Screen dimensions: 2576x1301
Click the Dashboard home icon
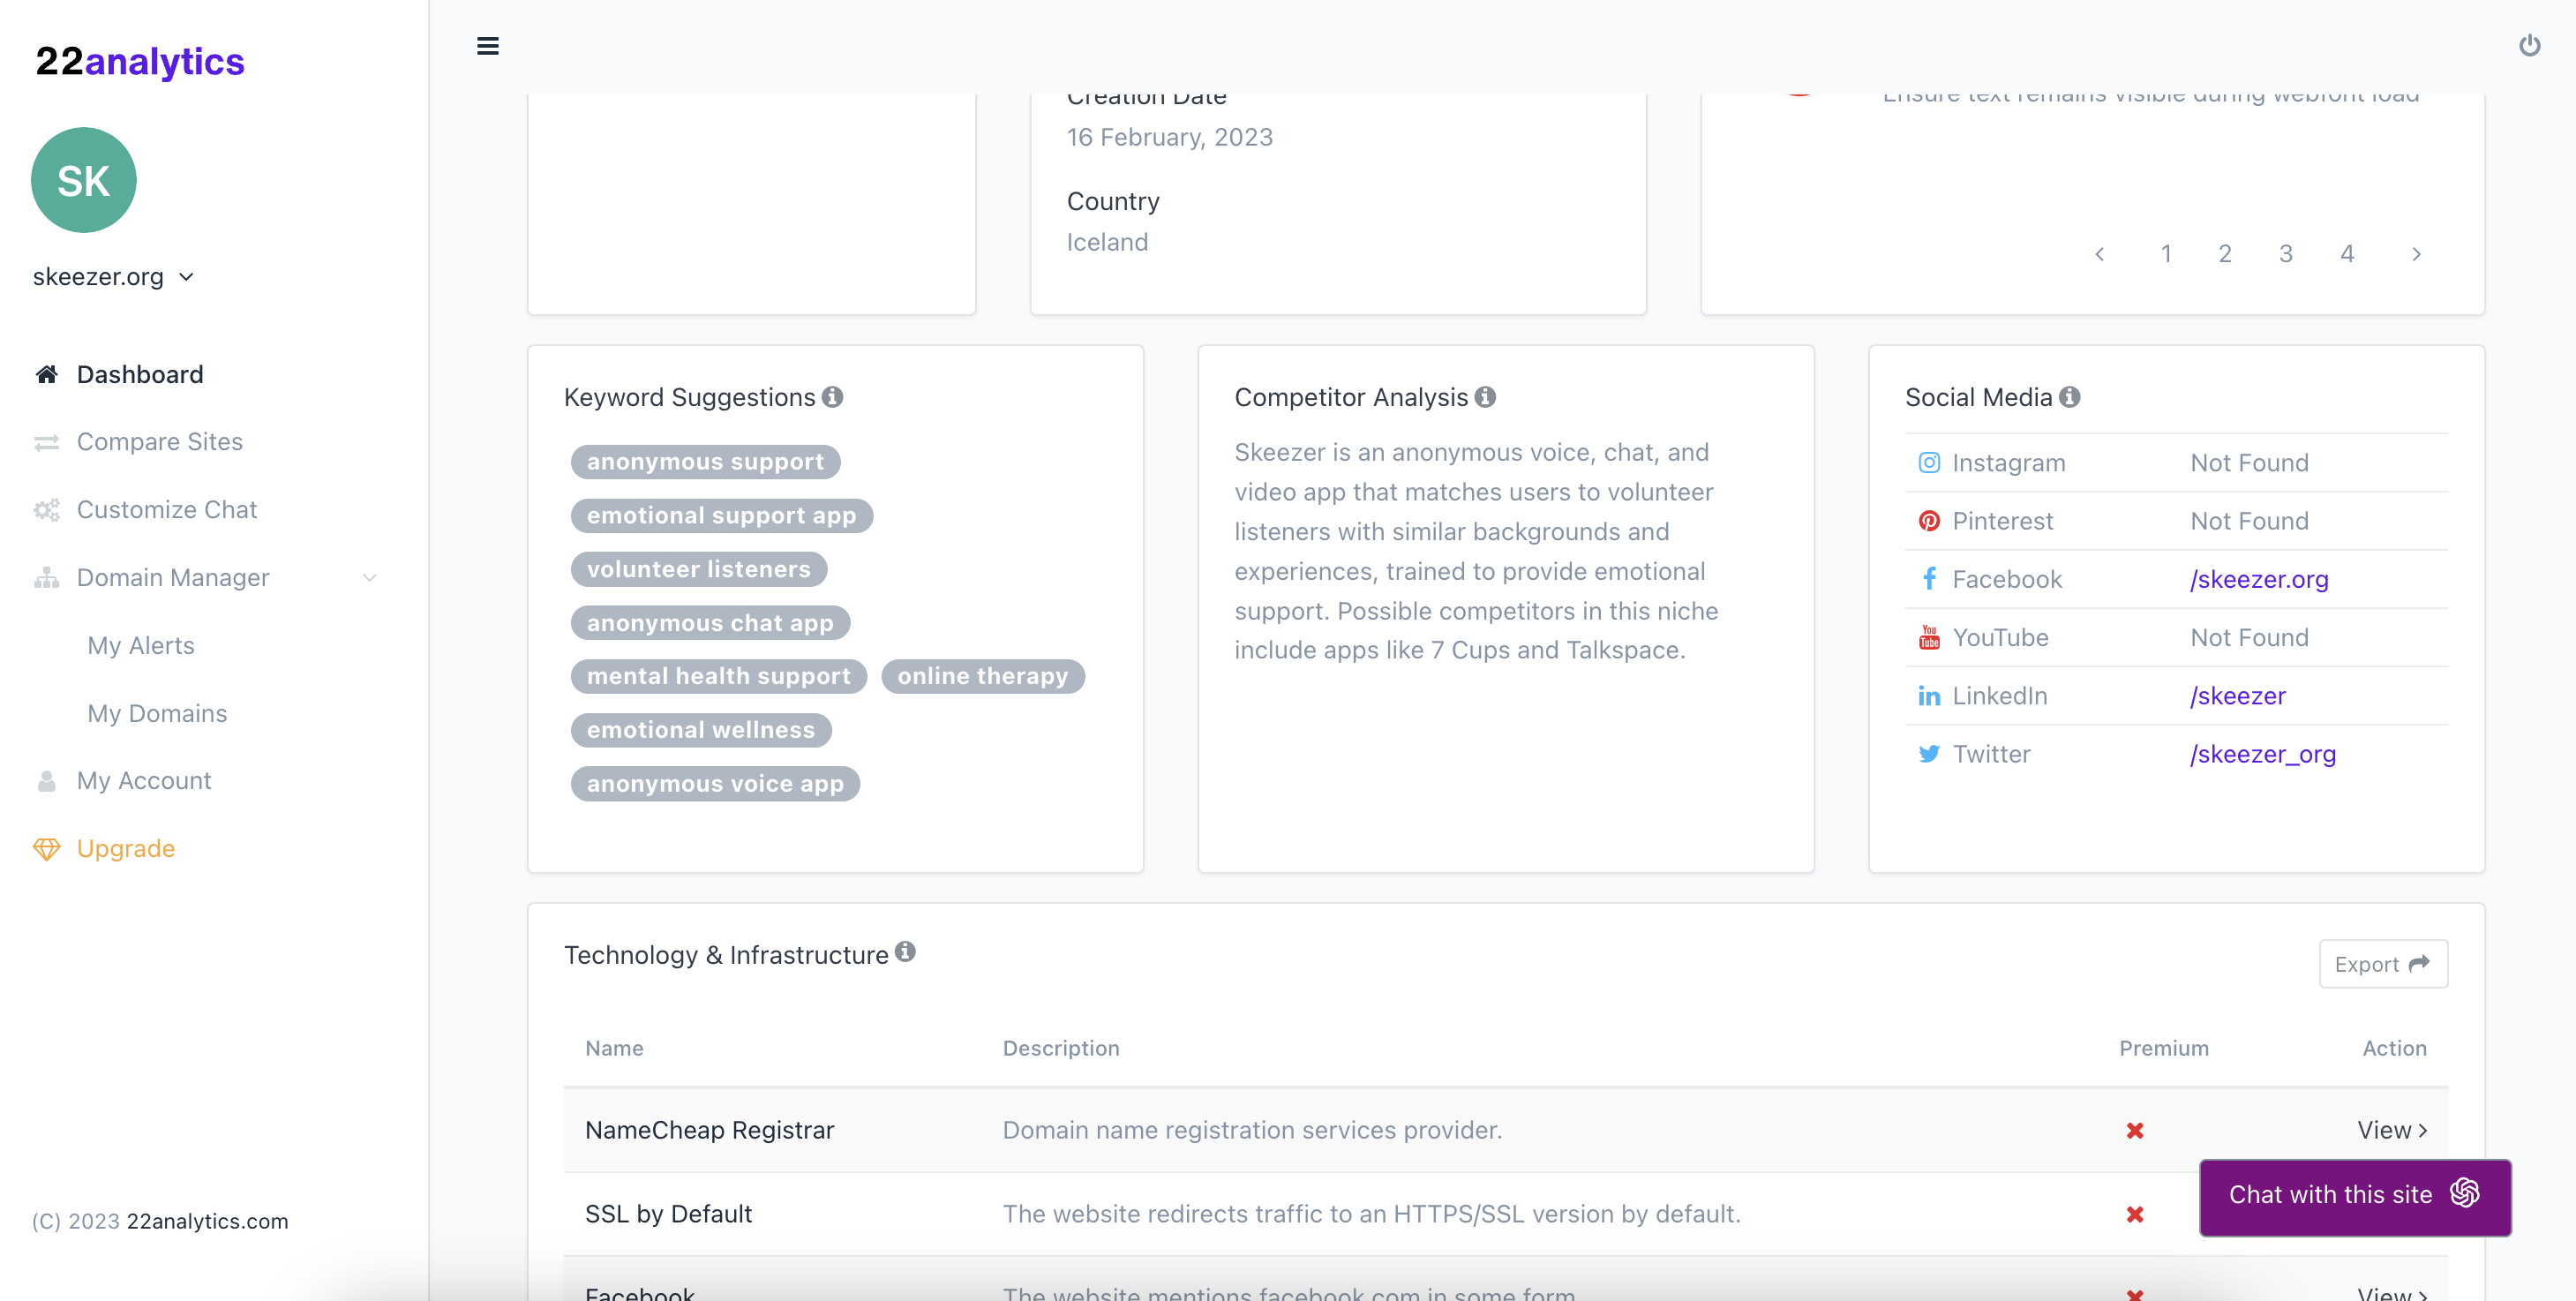[46, 374]
